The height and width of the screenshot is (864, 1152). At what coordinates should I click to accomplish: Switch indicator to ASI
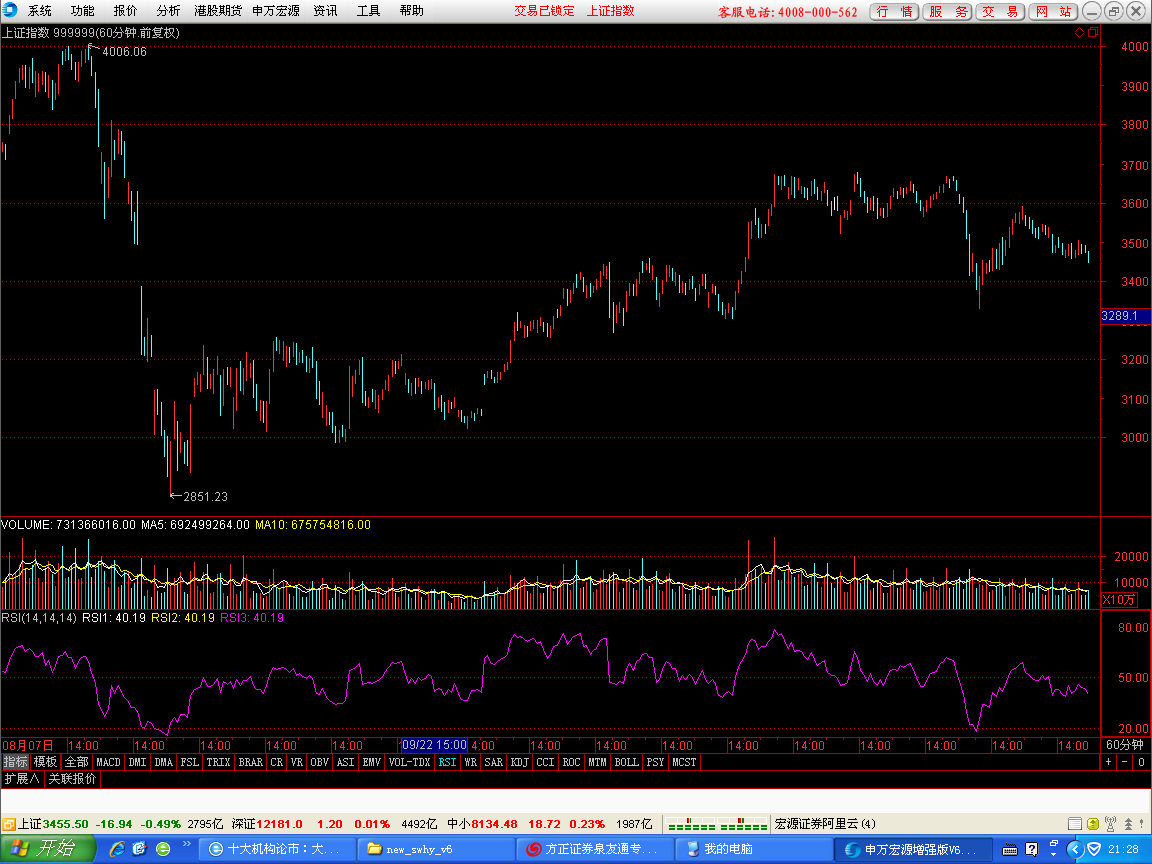coord(345,762)
